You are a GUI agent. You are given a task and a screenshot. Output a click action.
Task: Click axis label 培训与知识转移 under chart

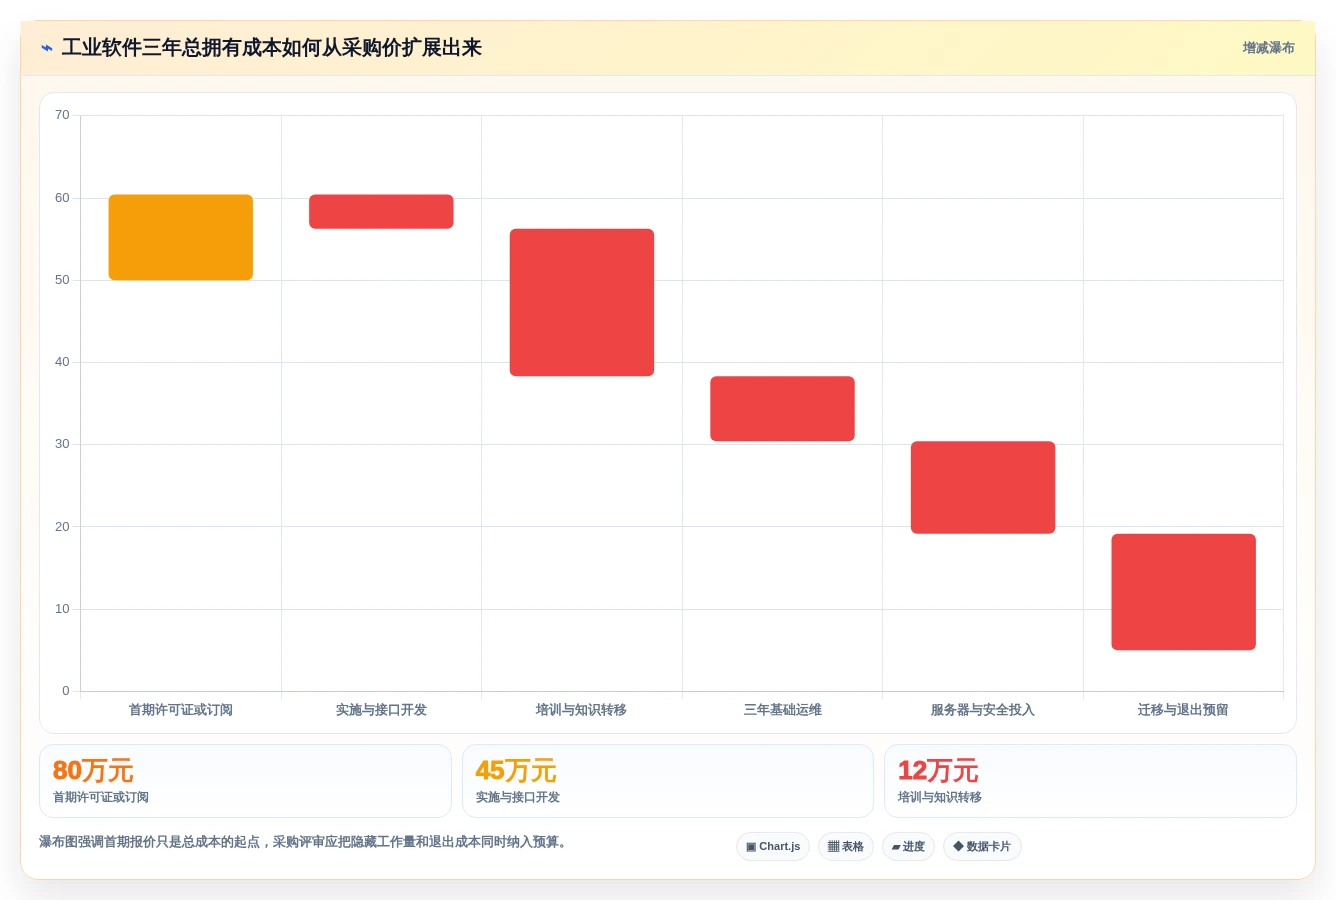[x=581, y=710]
